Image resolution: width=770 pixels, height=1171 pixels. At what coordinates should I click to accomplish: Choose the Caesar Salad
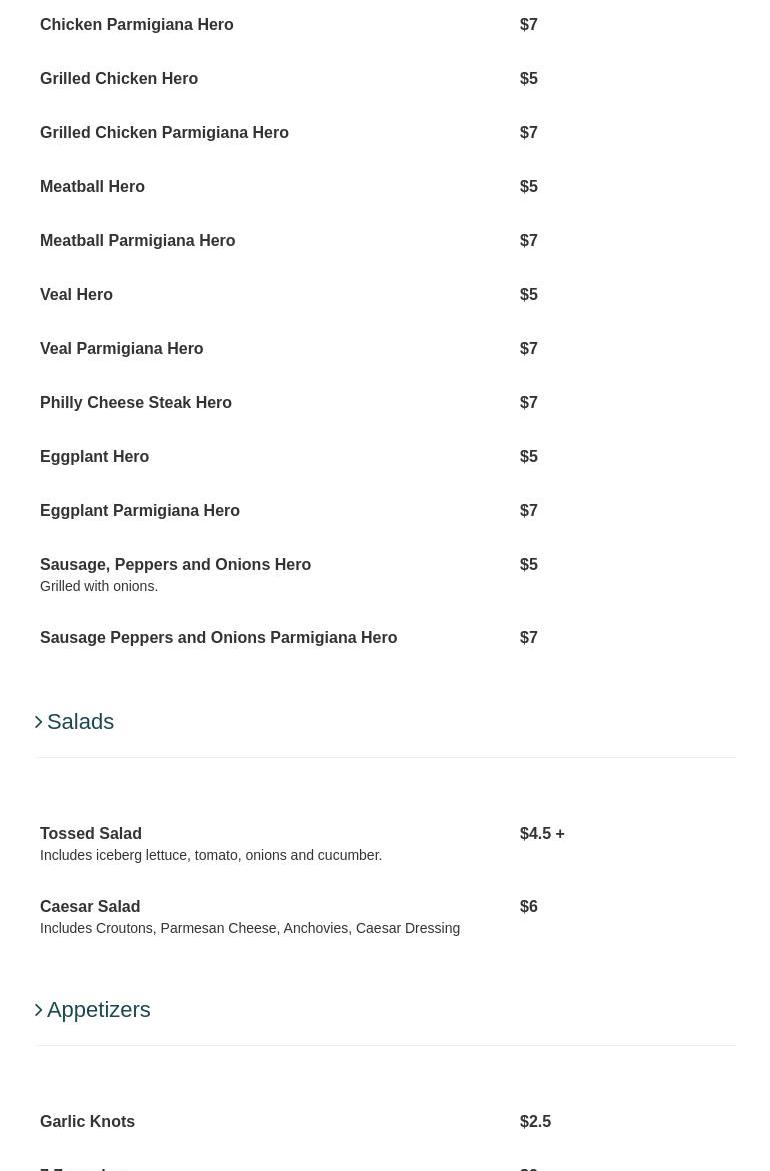(x=89, y=907)
